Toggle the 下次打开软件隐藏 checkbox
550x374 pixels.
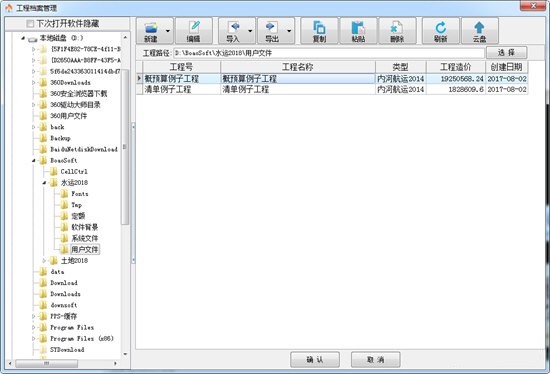30,24
